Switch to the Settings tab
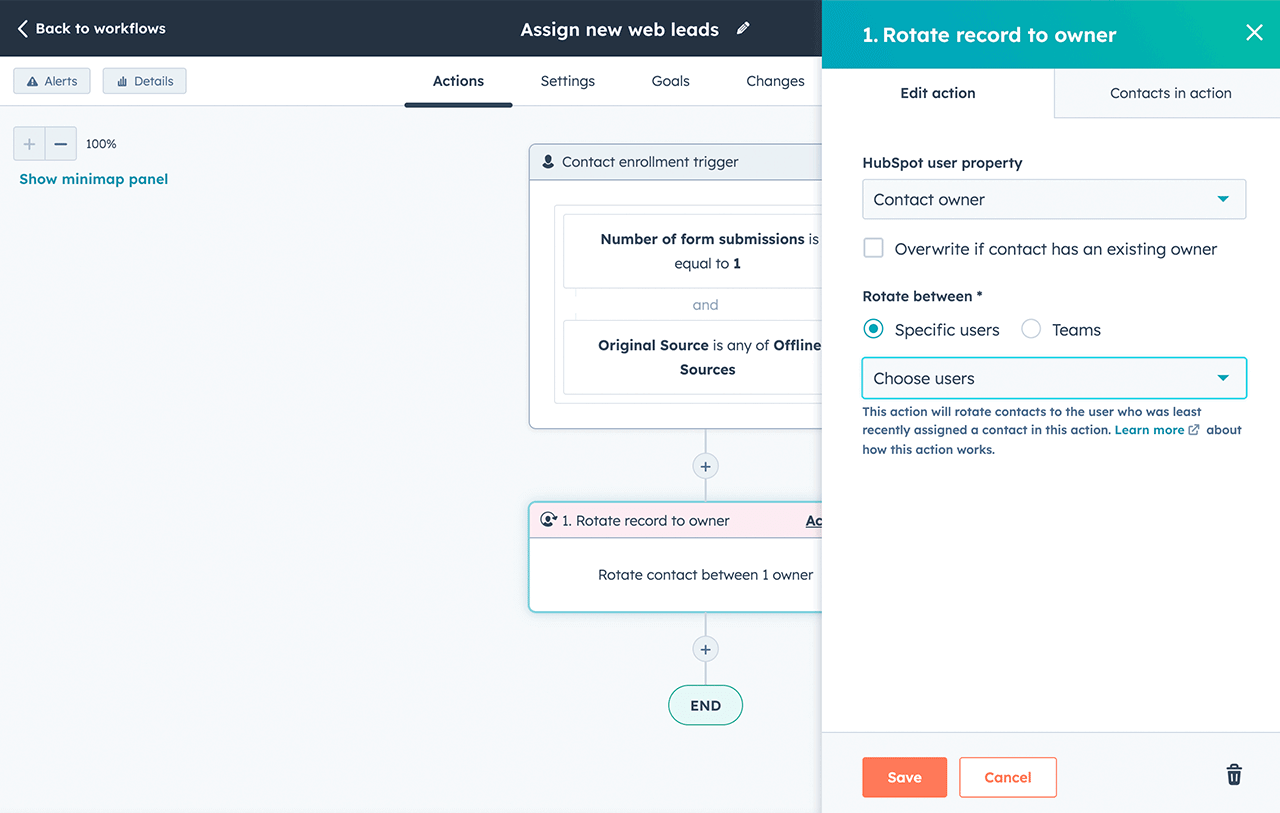 coord(567,81)
